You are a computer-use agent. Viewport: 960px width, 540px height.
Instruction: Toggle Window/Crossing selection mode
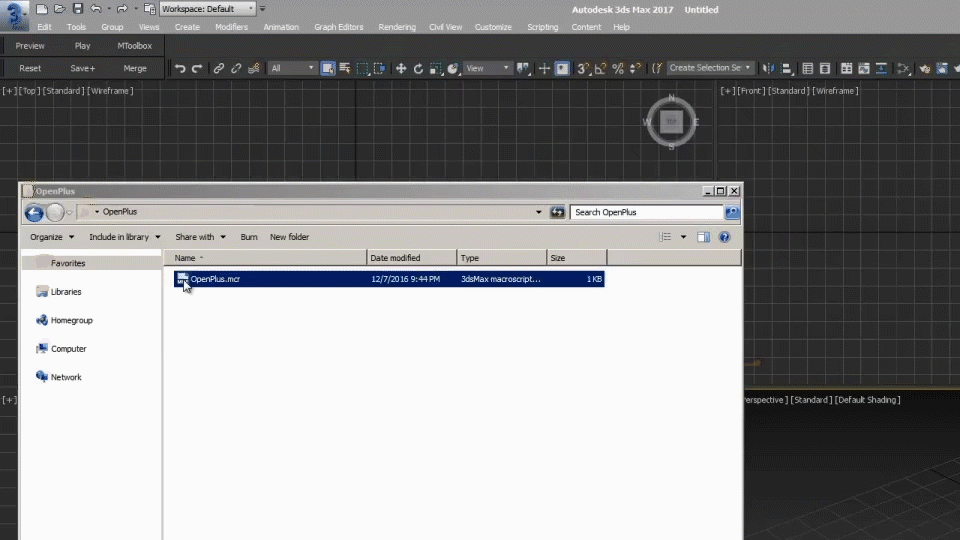point(380,69)
